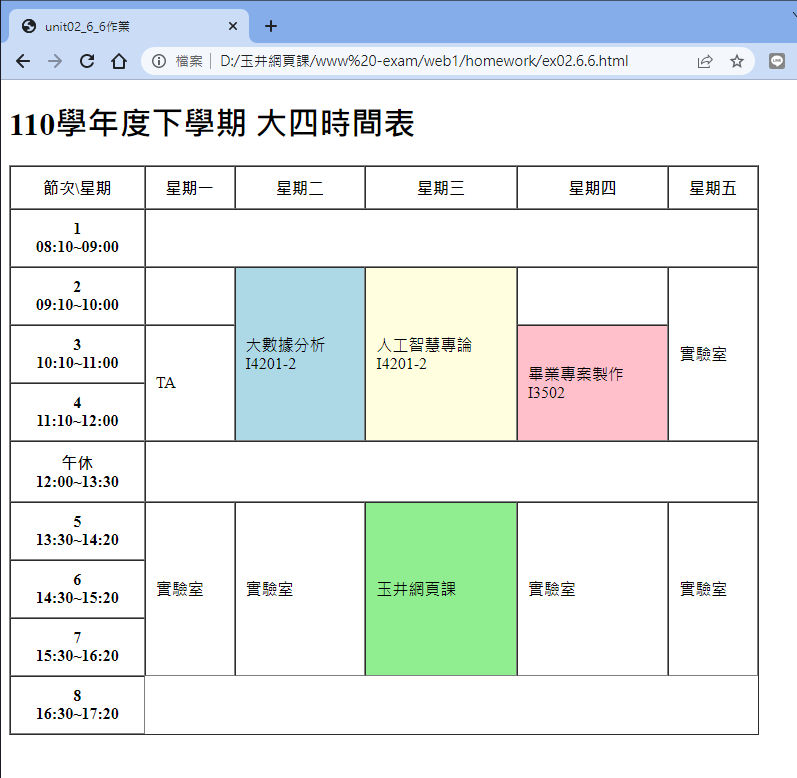Go to the browser home page
Viewport: 797px width, 778px height.
click(118, 61)
